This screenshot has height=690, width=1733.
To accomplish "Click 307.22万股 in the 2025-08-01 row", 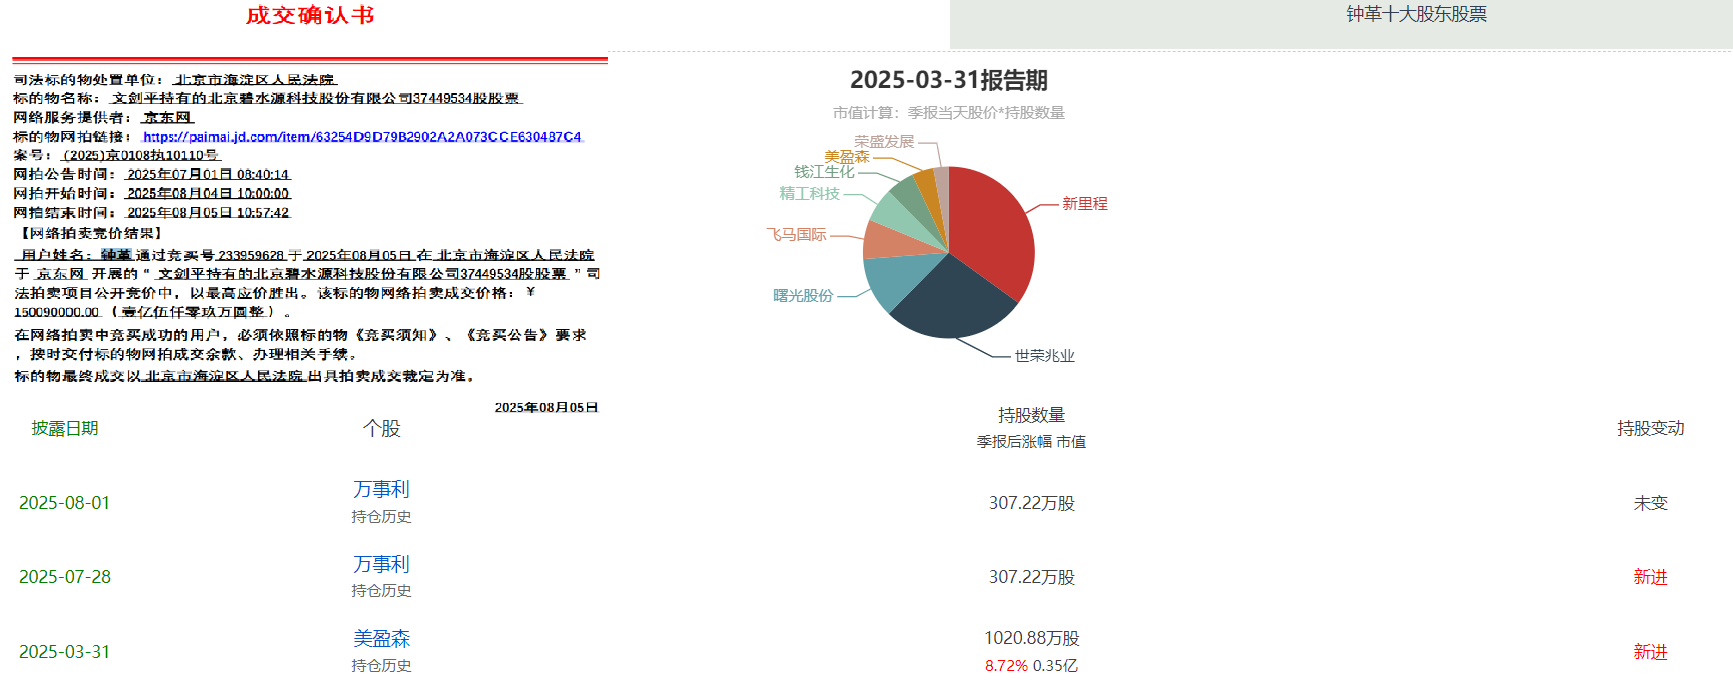I will coord(1031,503).
